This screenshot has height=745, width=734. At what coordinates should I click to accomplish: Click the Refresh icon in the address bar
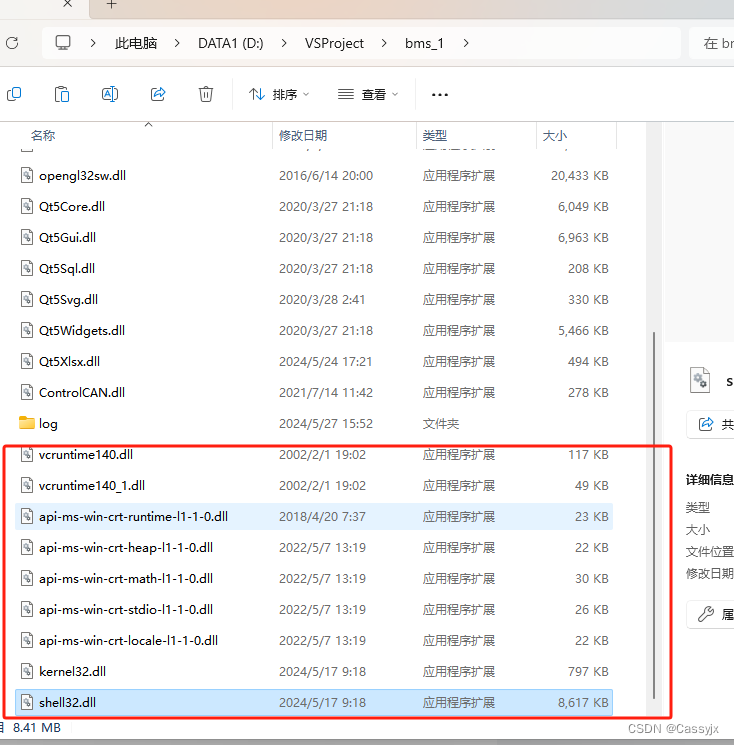point(12,43)
